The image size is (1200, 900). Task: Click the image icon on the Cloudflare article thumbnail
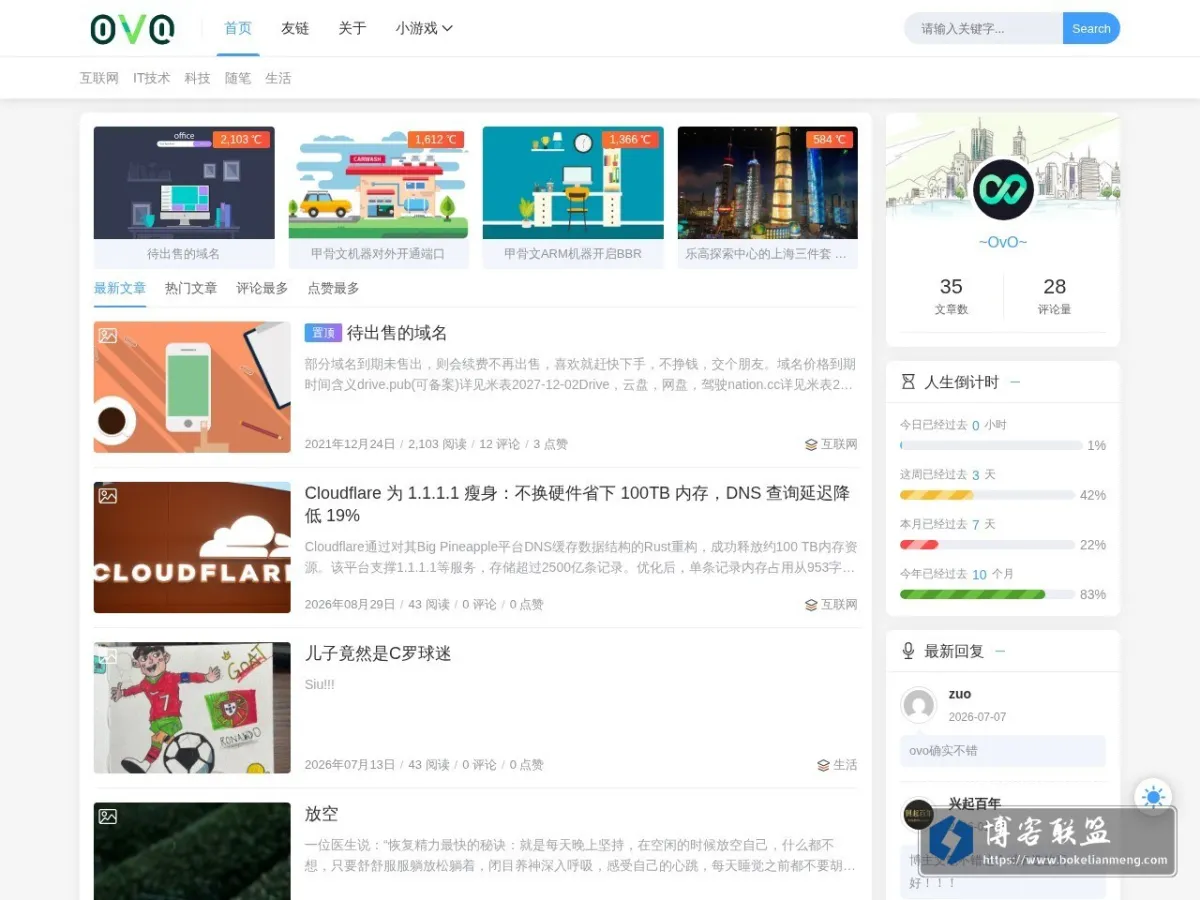tap(108, 496)
